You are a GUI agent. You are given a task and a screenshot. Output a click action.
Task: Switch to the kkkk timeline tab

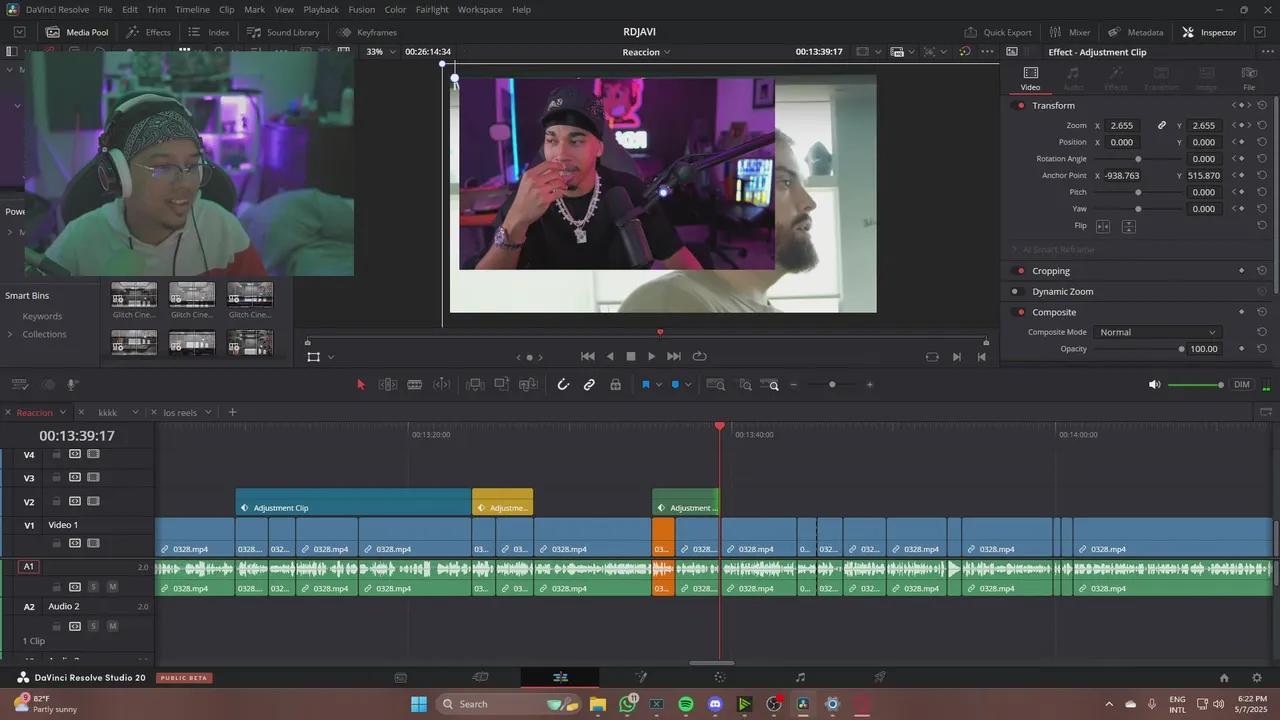tap(108, 412)
